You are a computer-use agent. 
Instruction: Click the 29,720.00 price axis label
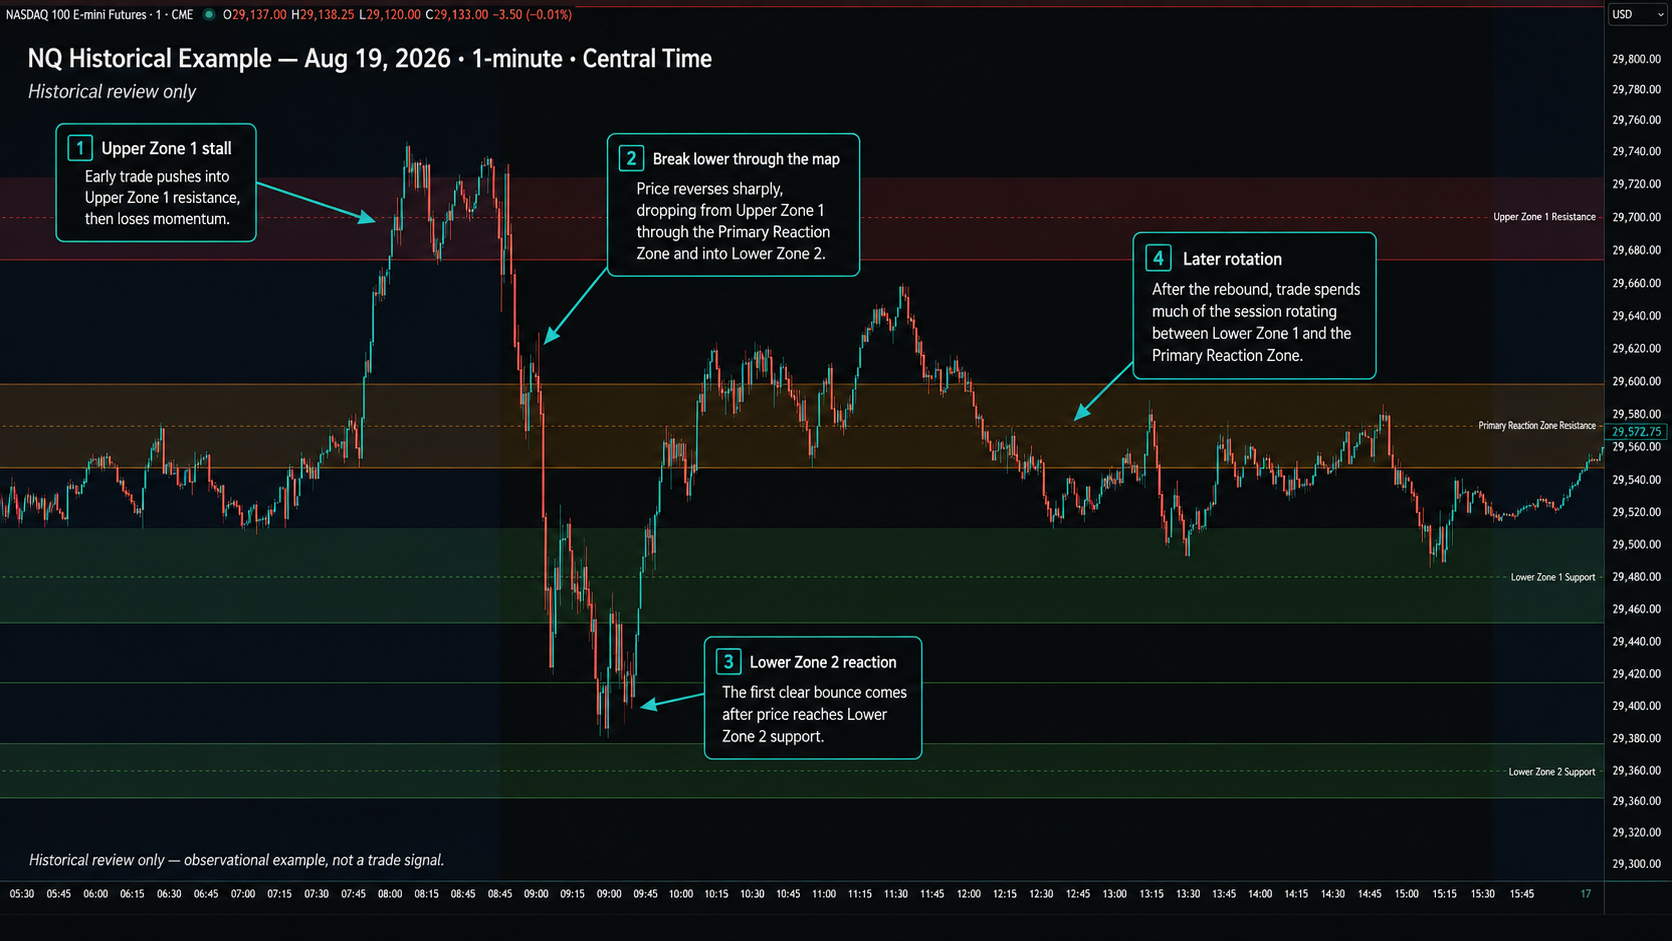pos(1636,185)
